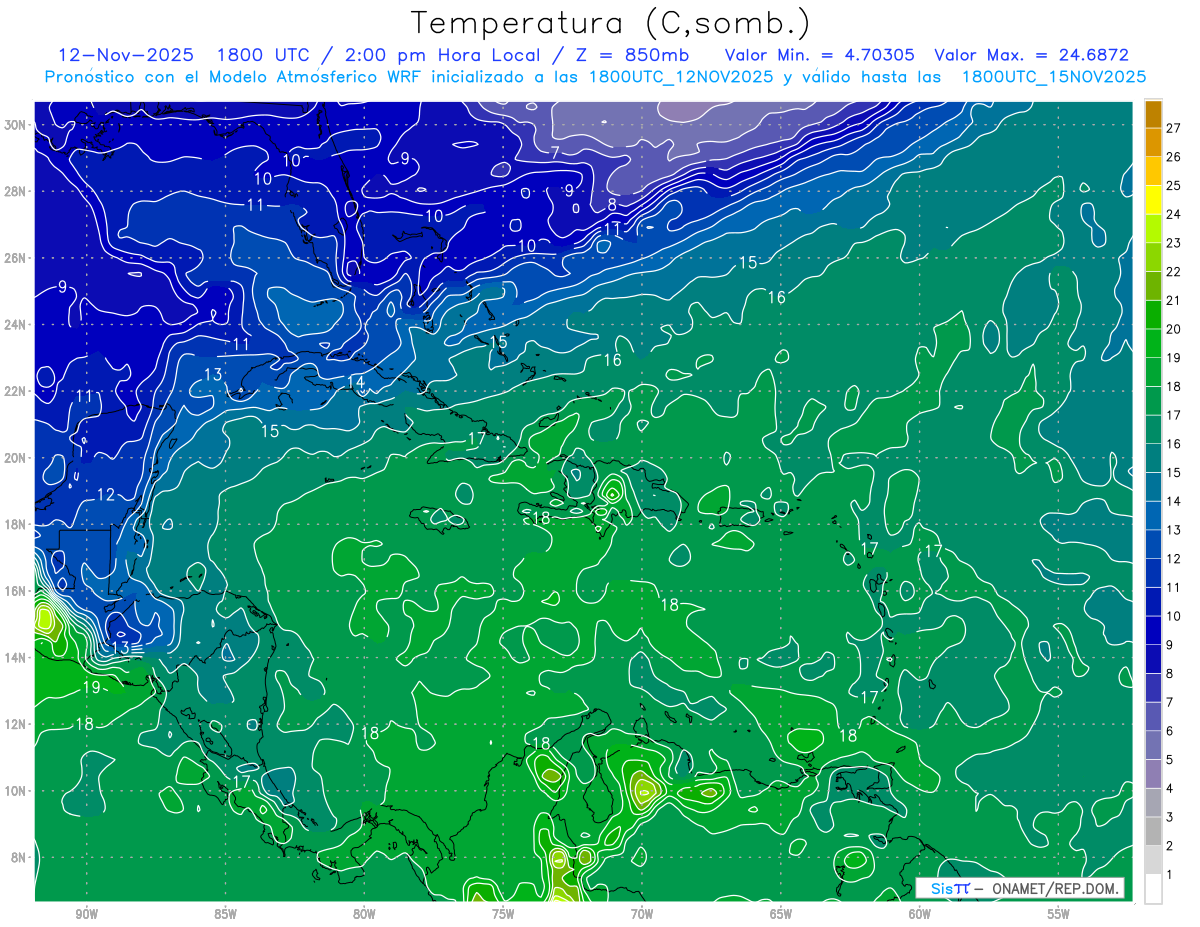Viewport: 1200px width, 927px height.
Task: Click the longitude axis label '85W'
Action: pyautogui.click(x=225, y=914)
